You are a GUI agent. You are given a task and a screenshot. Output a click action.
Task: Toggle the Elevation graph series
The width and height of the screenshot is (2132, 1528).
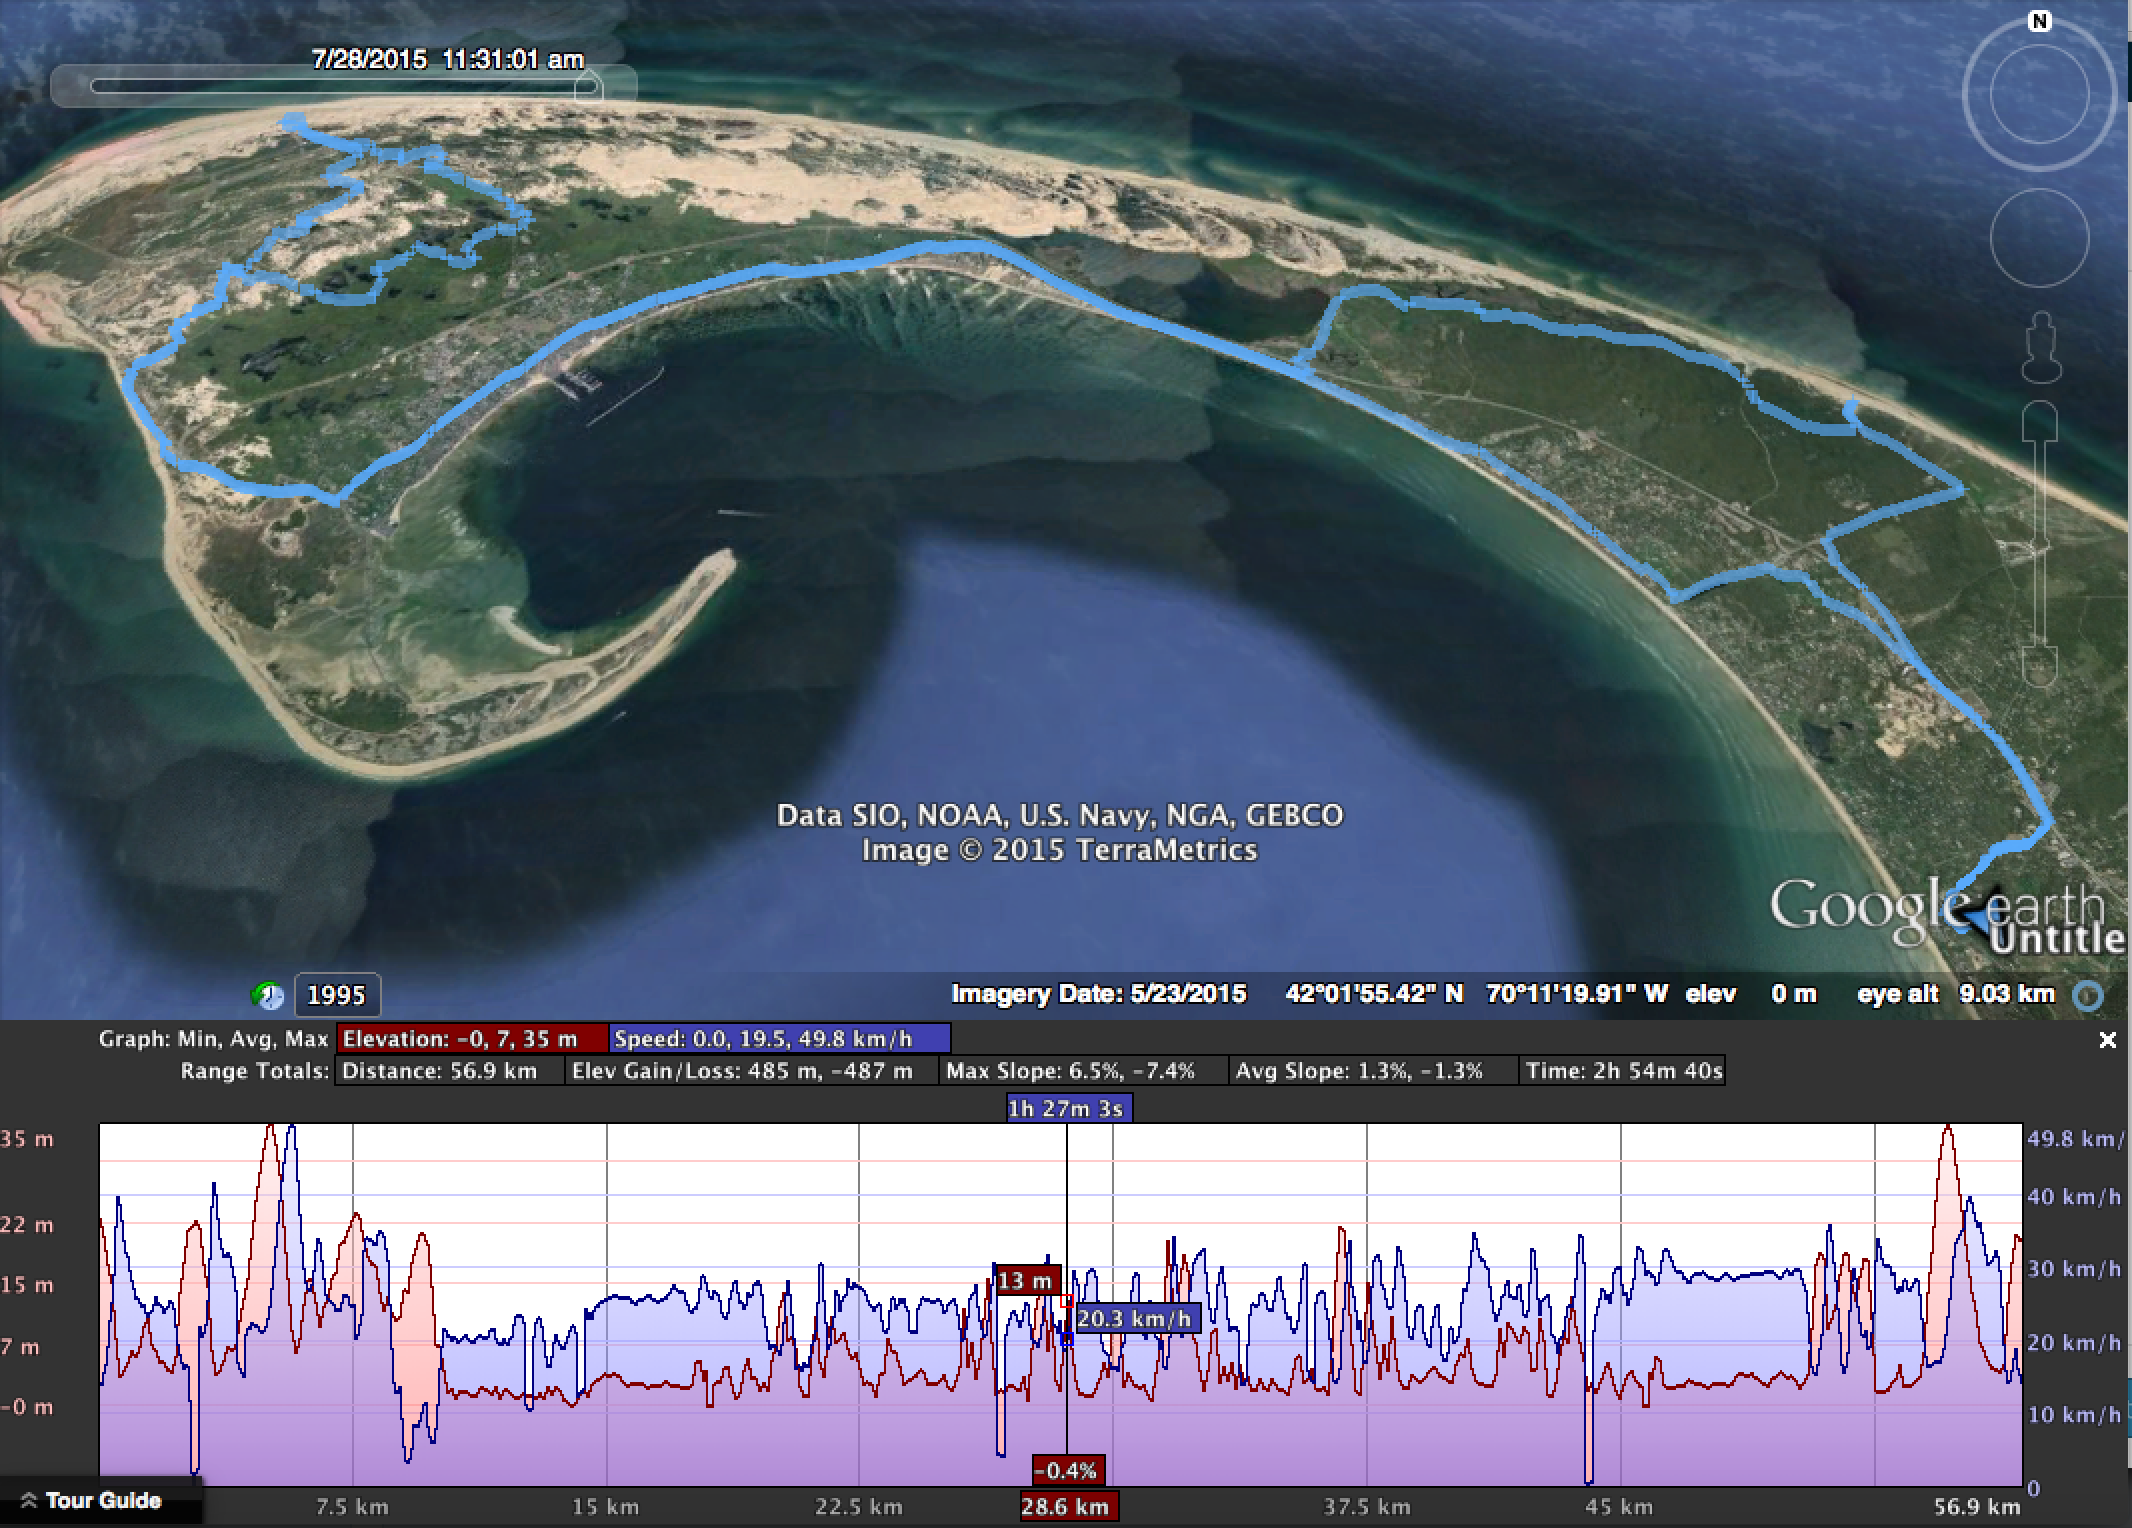(x=472, y=1039)
